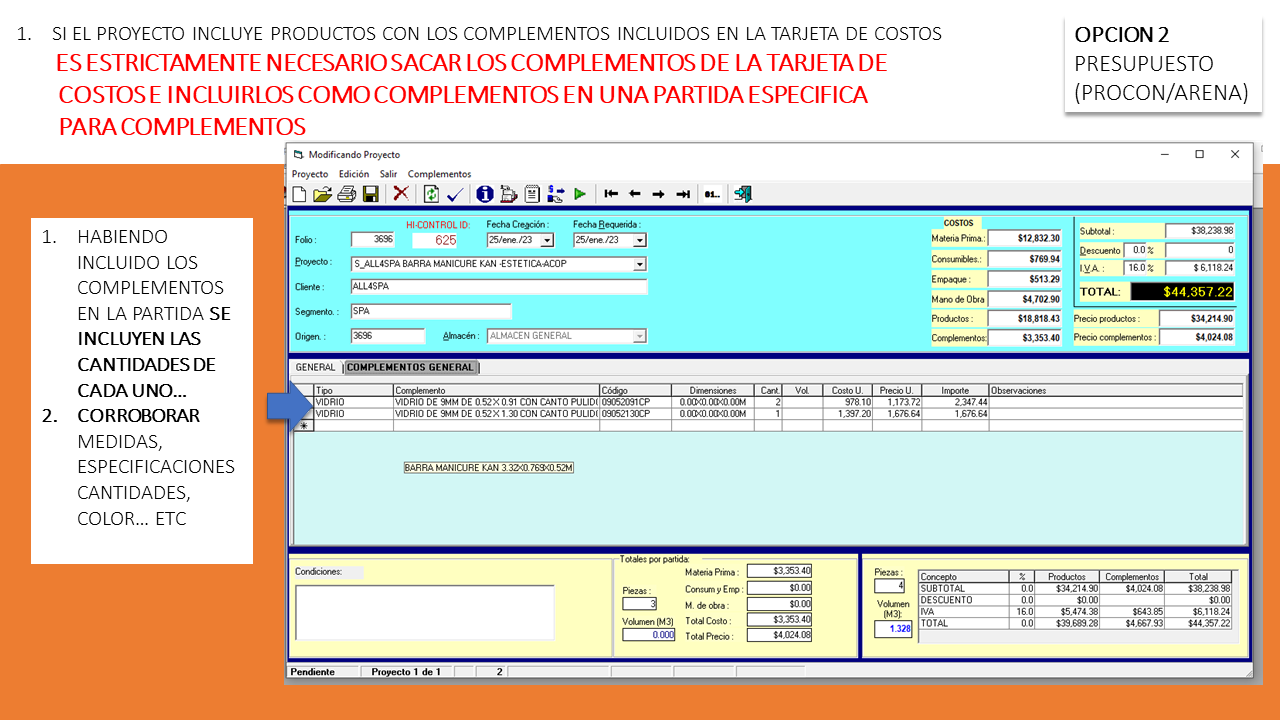
Task: Open the blue information icon
Action: point(485,194)
